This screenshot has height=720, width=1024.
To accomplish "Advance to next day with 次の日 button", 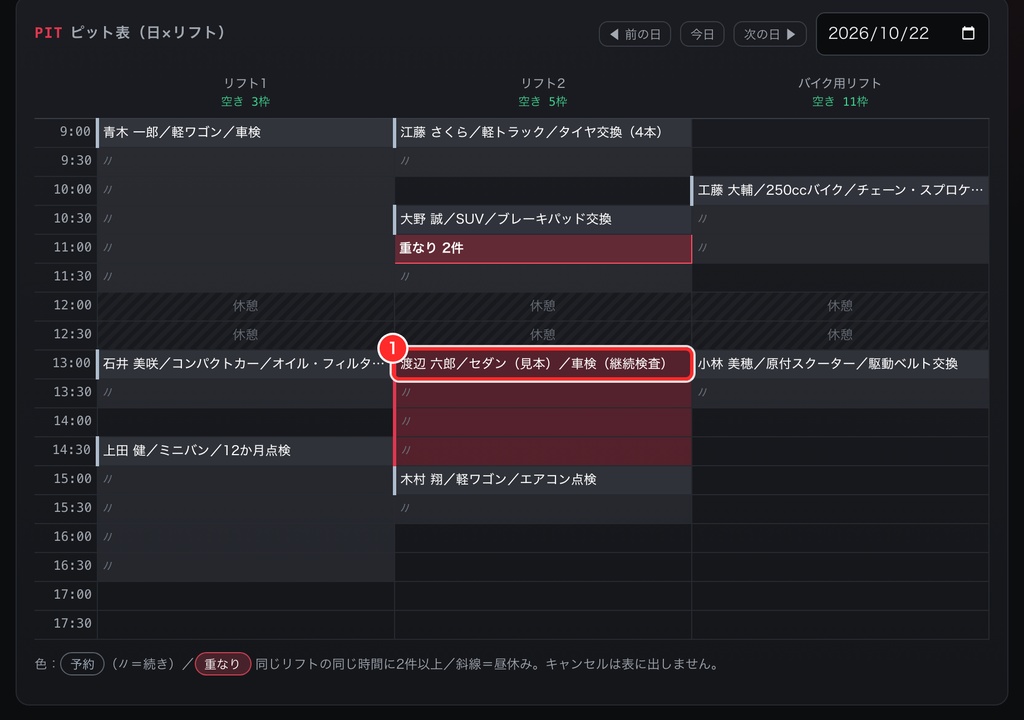I will pos(770,34).
